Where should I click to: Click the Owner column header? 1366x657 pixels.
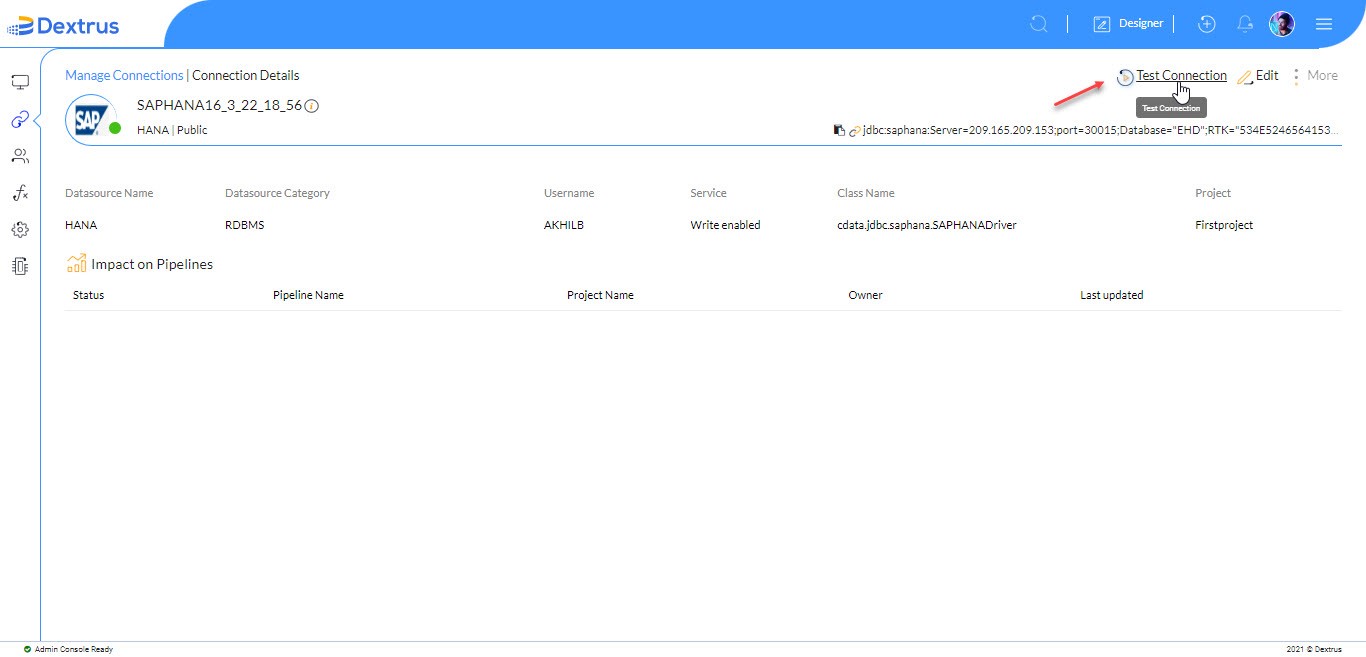coord(865,295)
